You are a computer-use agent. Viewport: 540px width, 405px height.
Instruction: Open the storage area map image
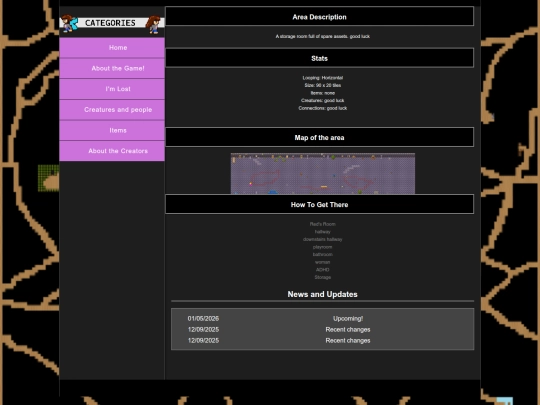click(x=323, y=174)
